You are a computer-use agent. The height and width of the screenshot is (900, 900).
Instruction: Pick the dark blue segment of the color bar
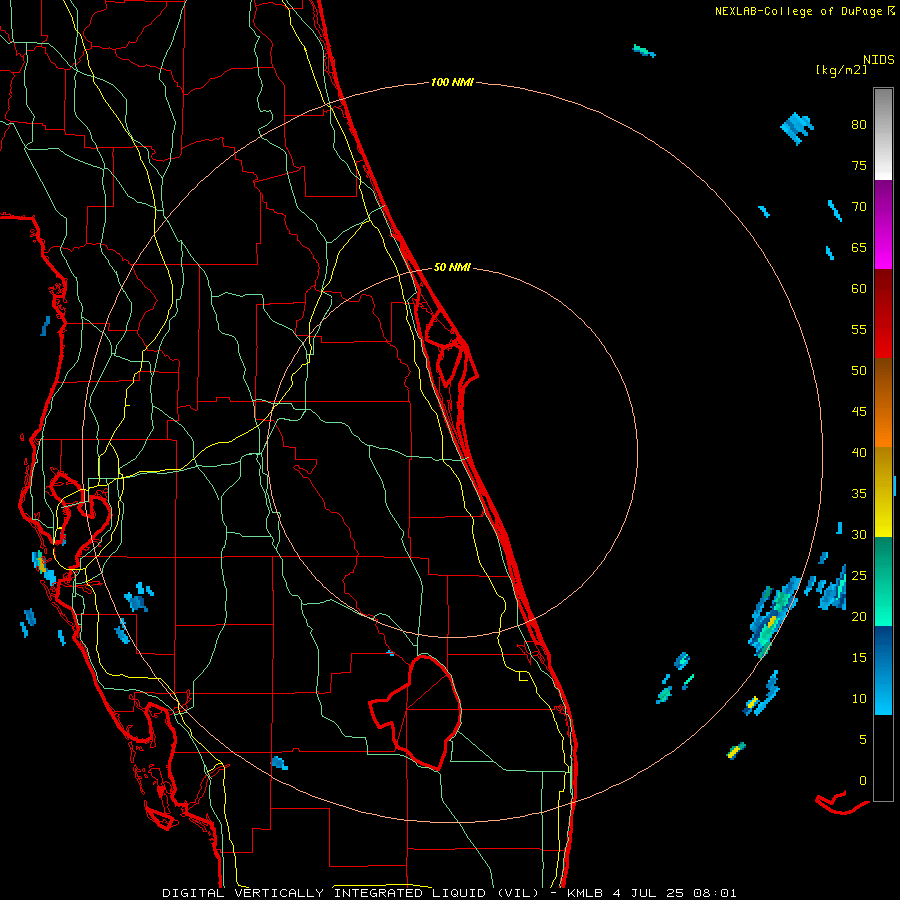point(883,670)
